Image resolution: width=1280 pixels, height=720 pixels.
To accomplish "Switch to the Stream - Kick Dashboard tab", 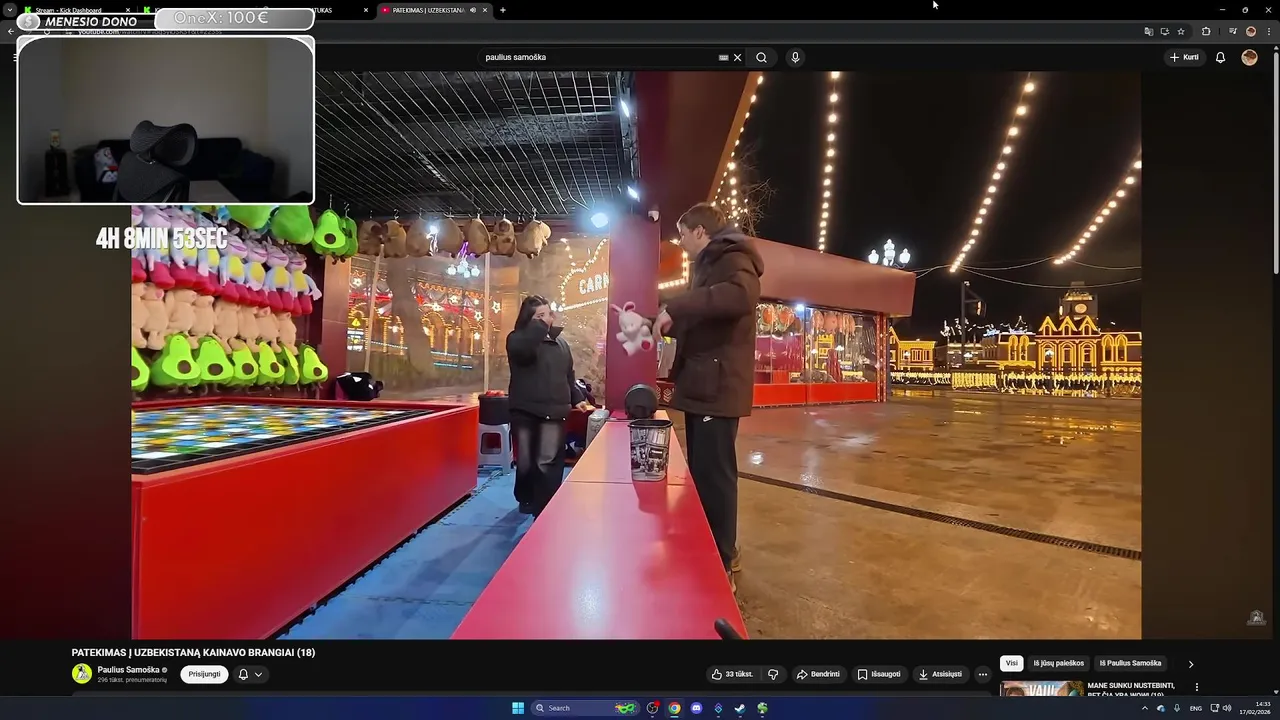I will [x=75, y=10].
